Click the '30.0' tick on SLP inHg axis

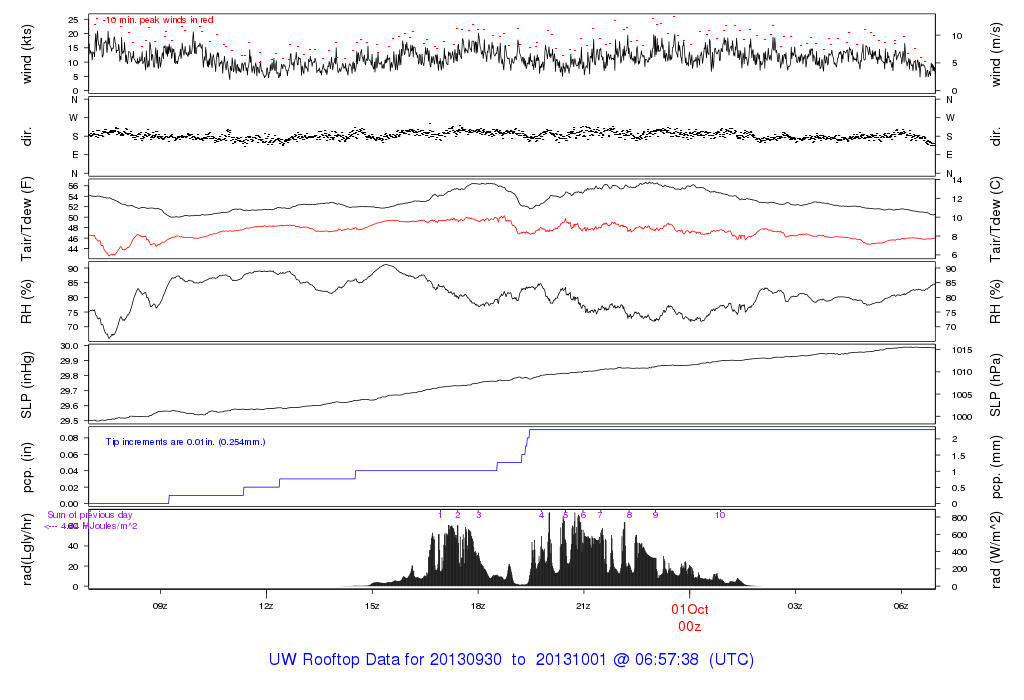pyautogui.click(x=71, y=346)
